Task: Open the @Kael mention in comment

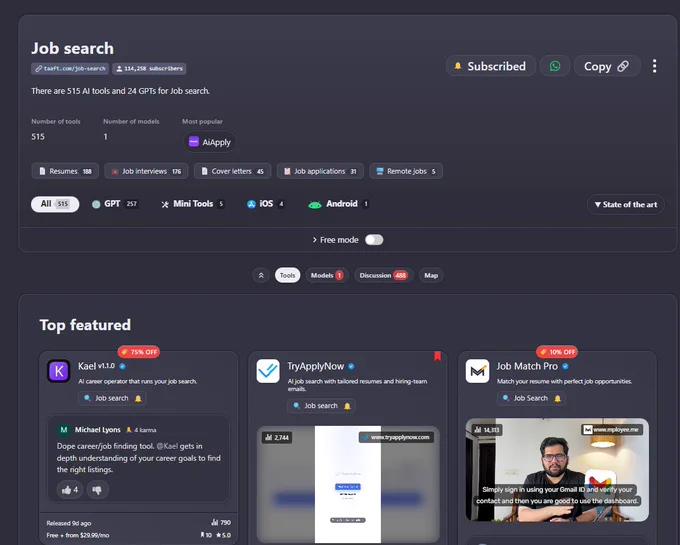Action: pos(167,446)
